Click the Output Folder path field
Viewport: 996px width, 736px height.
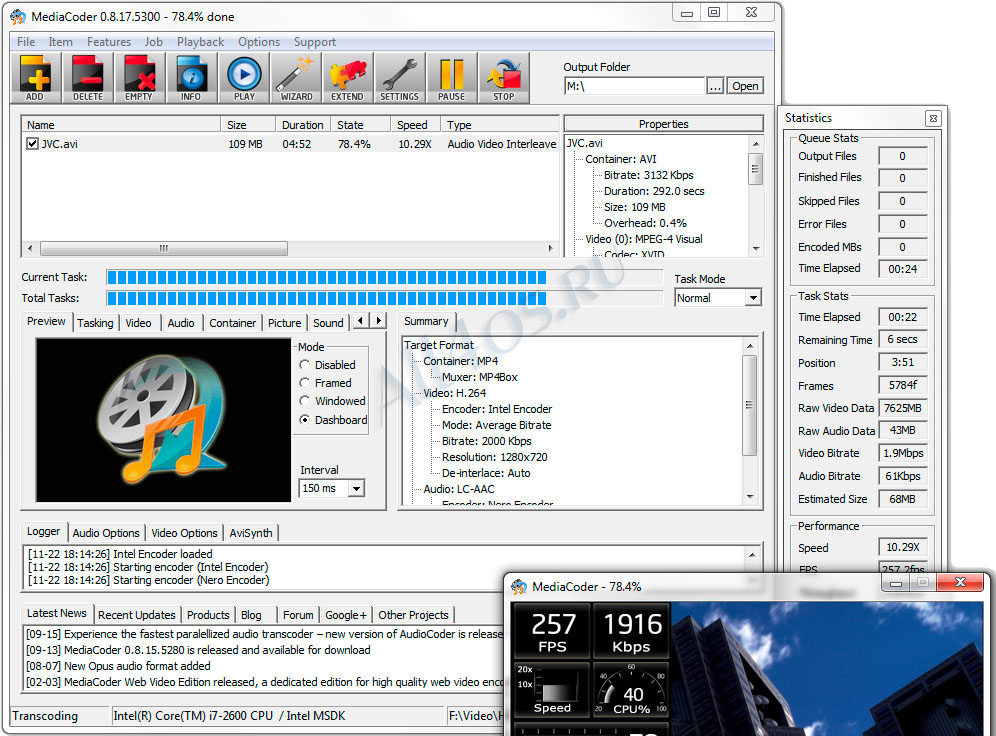(635, 86)
